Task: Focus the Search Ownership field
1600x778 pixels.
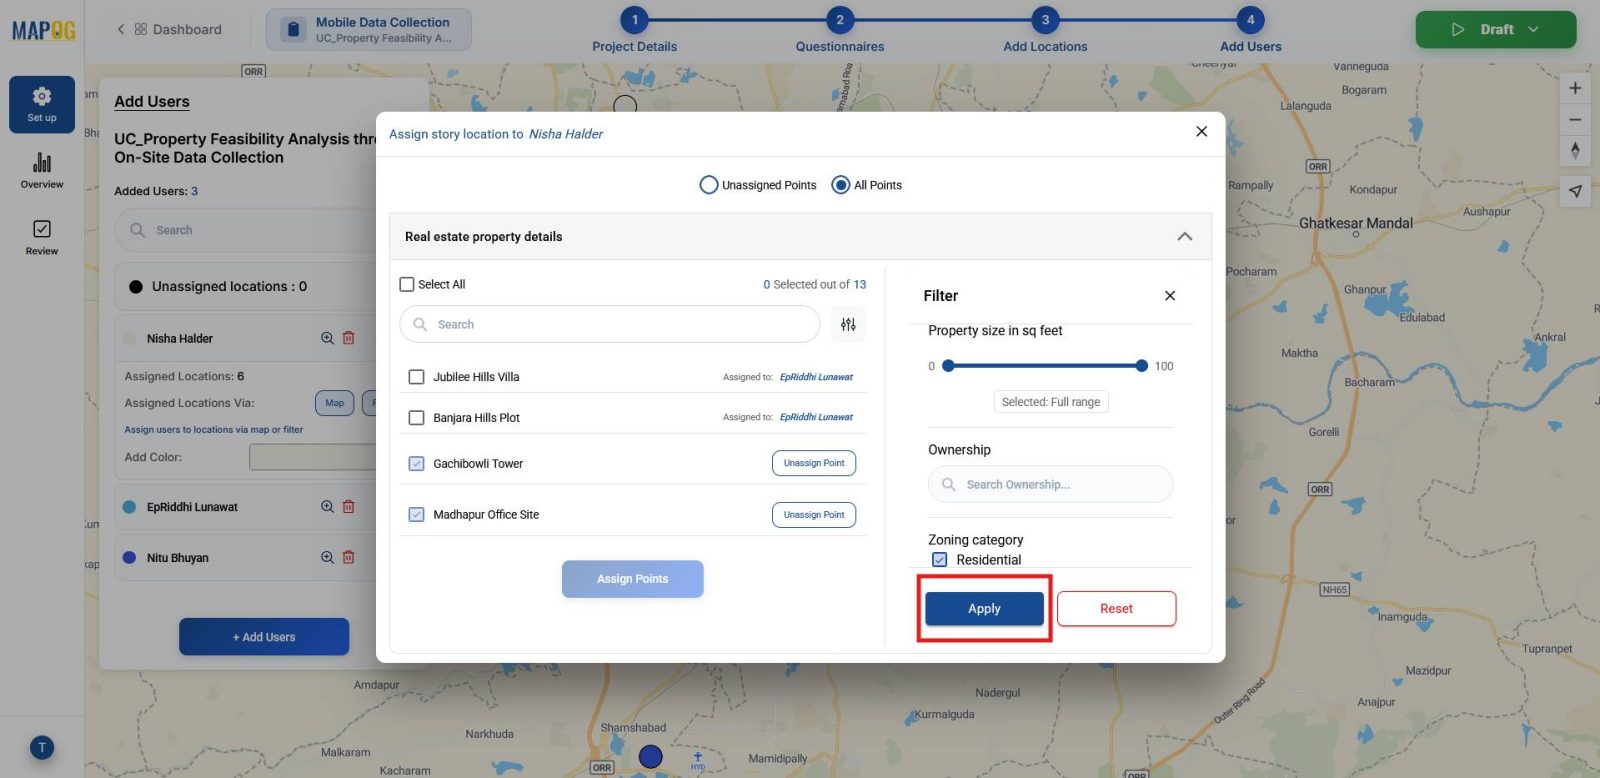Action: (1050, 484)
